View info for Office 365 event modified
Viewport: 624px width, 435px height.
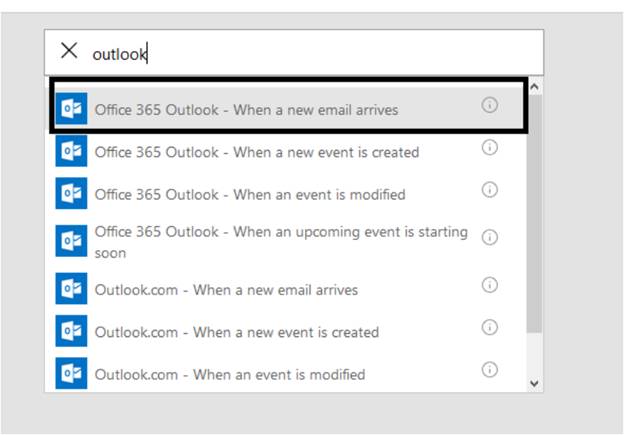(x=490, y=190)
